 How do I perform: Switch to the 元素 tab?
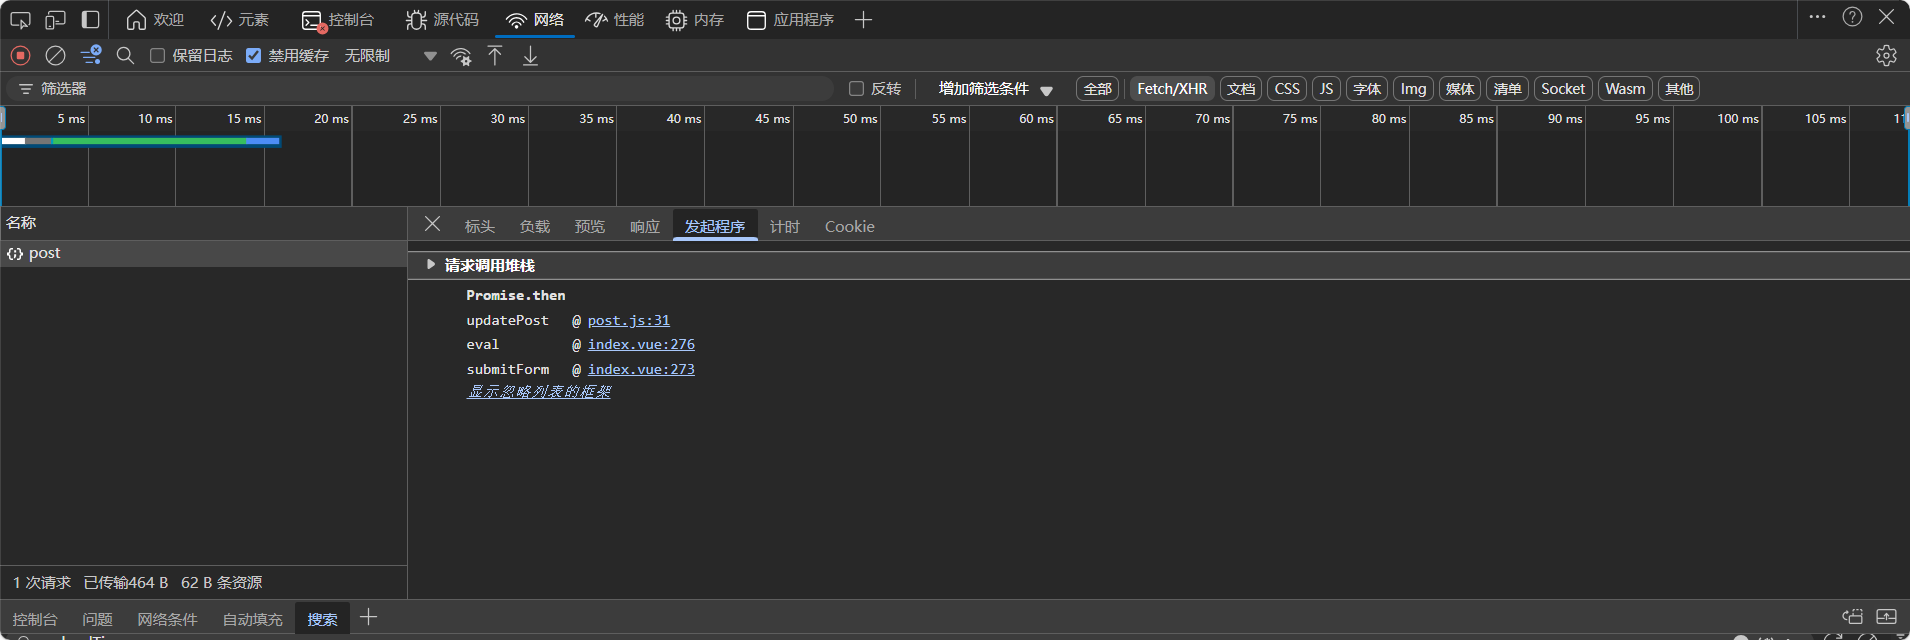click(240, 19)
